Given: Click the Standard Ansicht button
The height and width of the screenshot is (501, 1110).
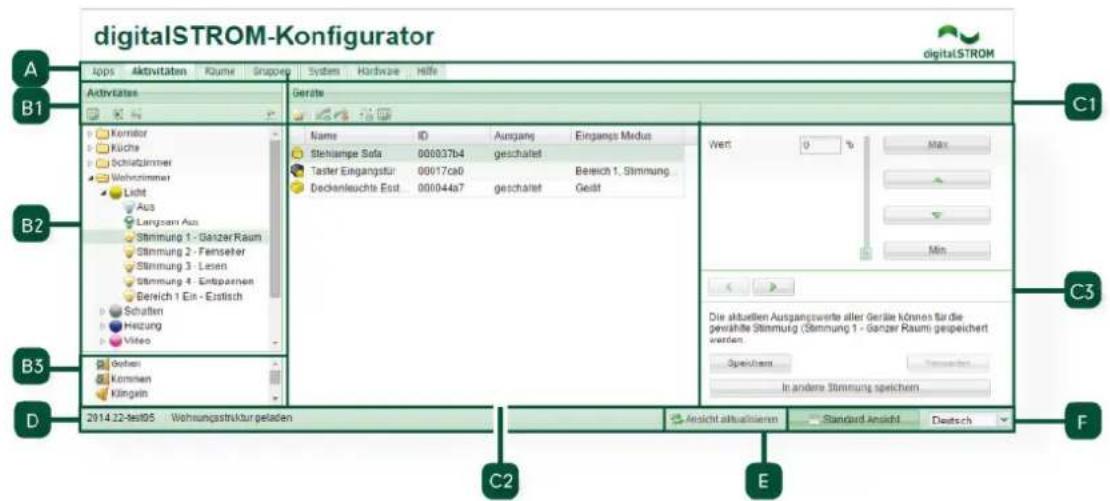Looking at the screenshot, I should [854, 420].
